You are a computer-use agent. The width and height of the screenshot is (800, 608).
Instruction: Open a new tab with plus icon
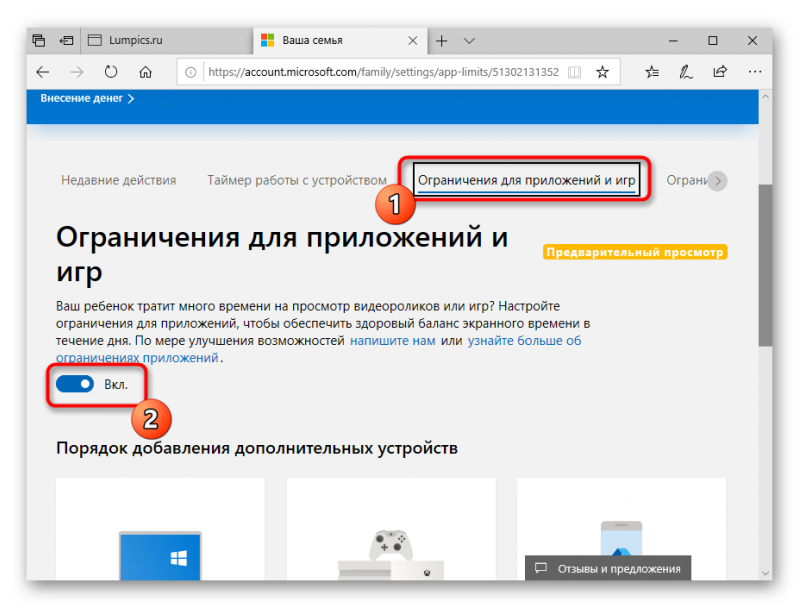[442, 41]
